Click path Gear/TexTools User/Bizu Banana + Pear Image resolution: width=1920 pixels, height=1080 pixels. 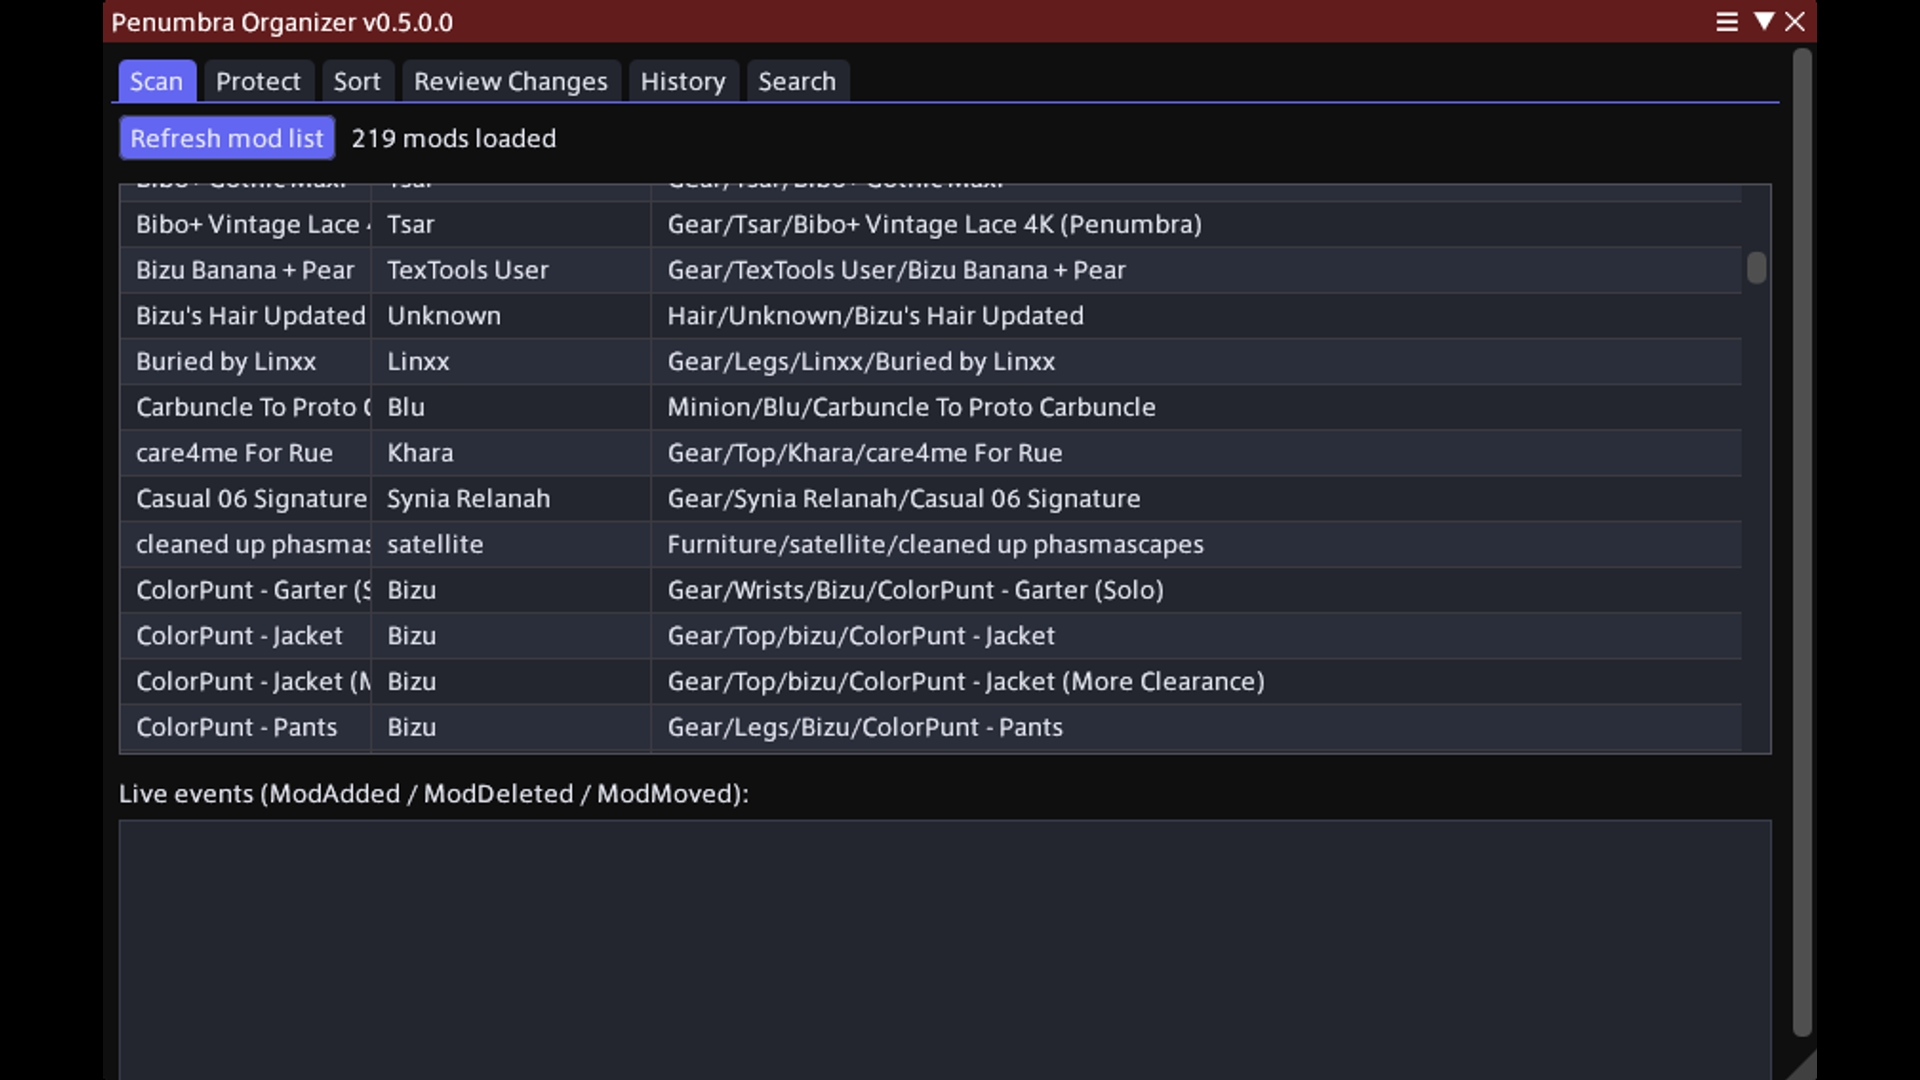click(x=897, y=270)
